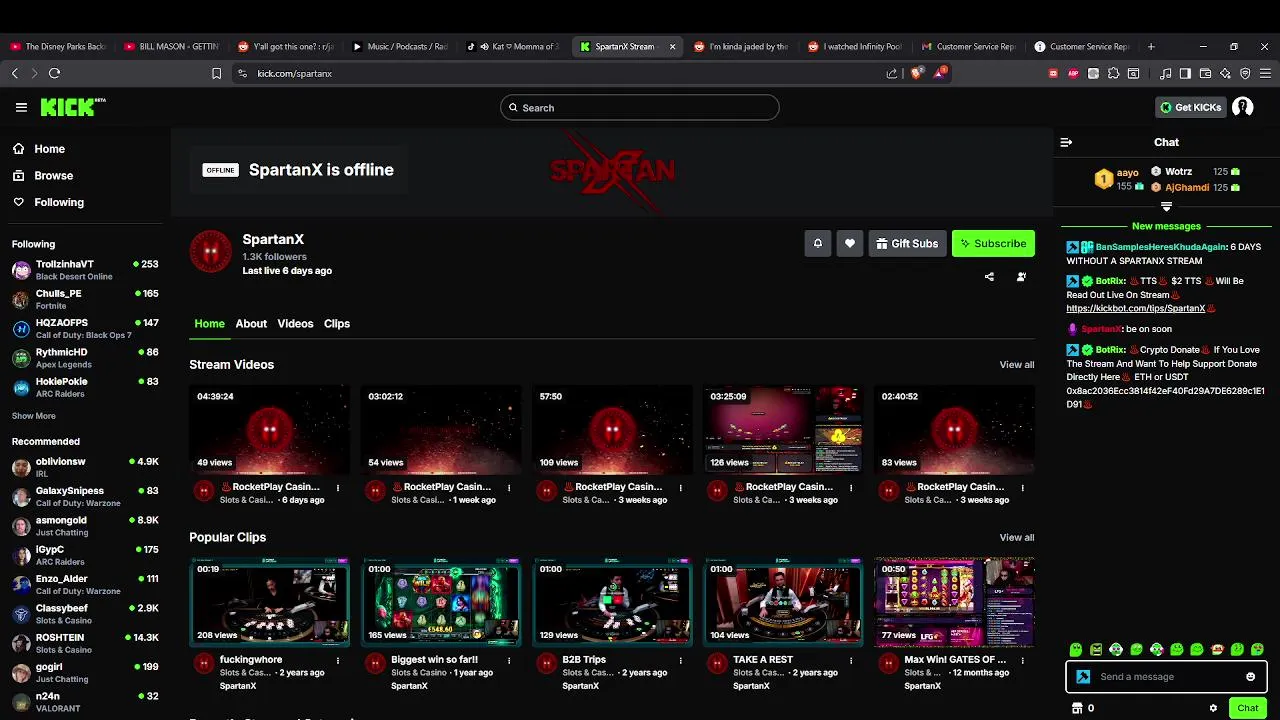Viewport: 1280px width, 720px height.
Task: Click the Search field at top
Action: click(640, 107)
